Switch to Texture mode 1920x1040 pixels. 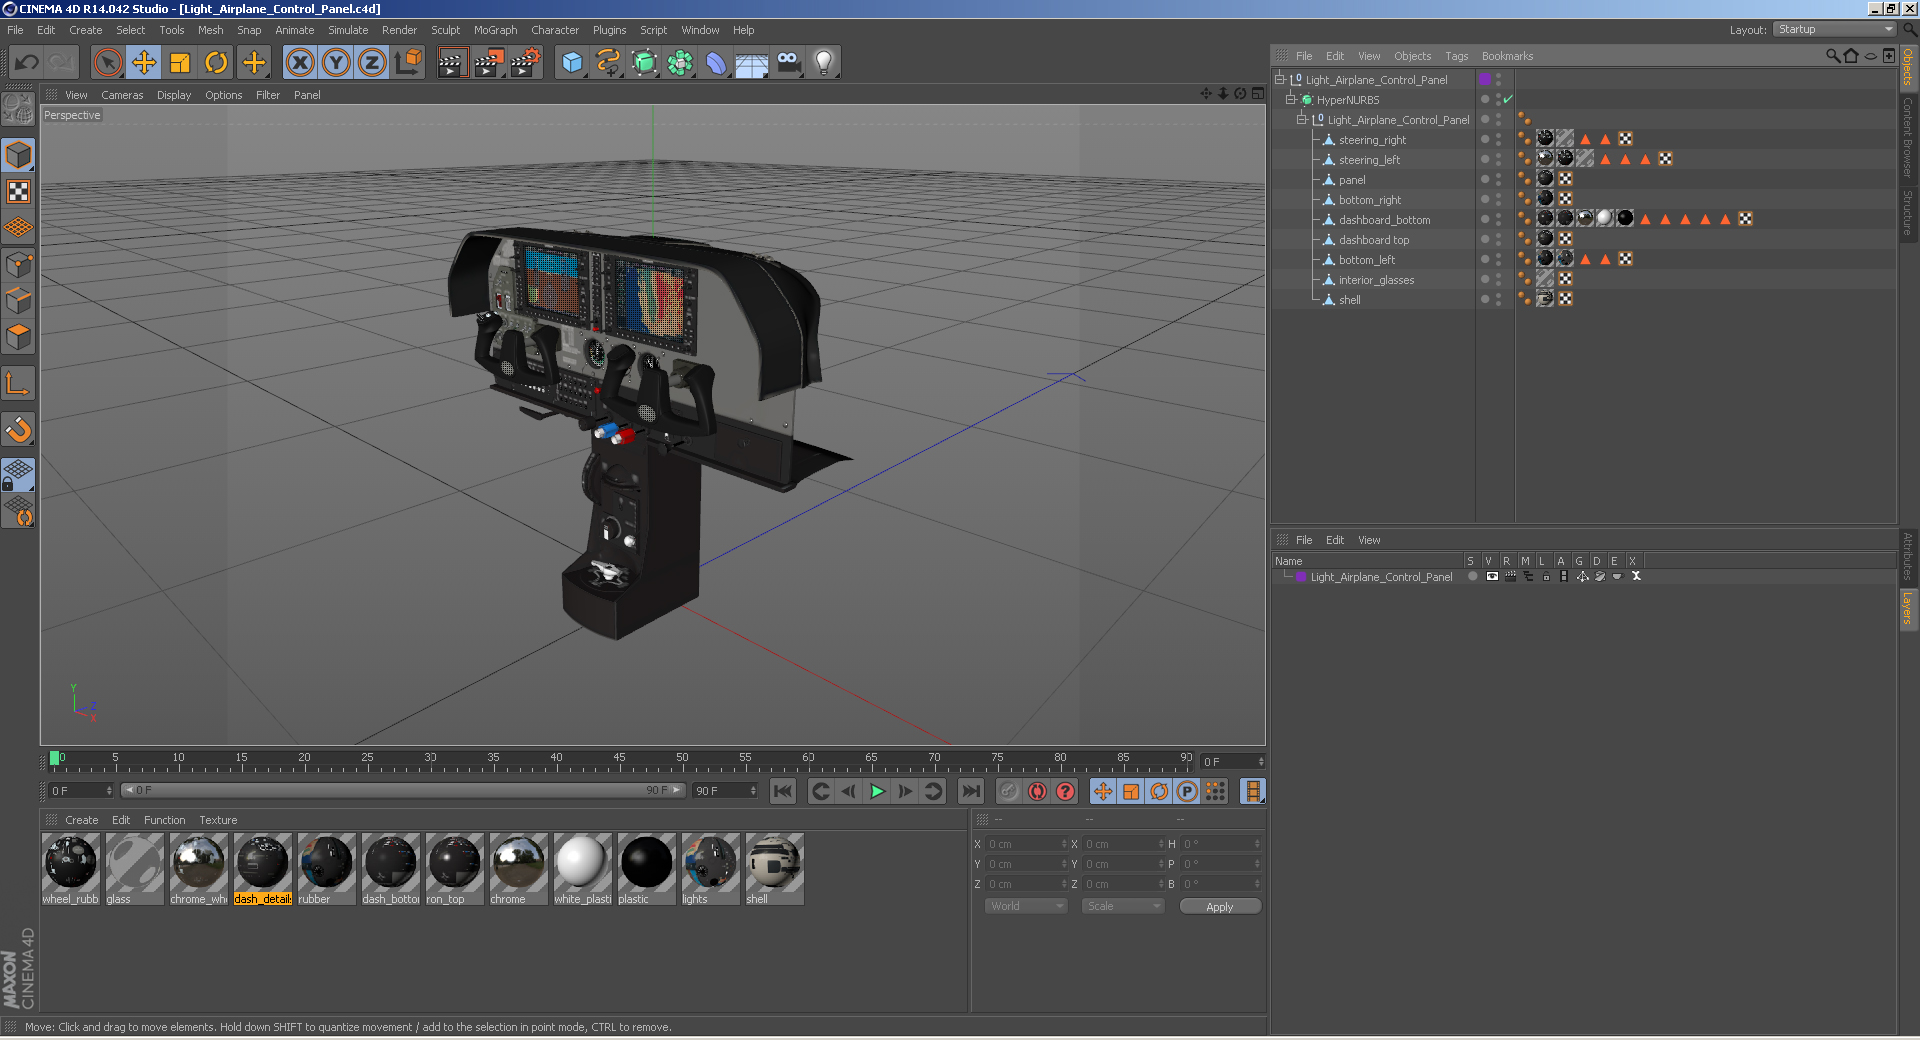pyautogui.click(x=18, y=192)
